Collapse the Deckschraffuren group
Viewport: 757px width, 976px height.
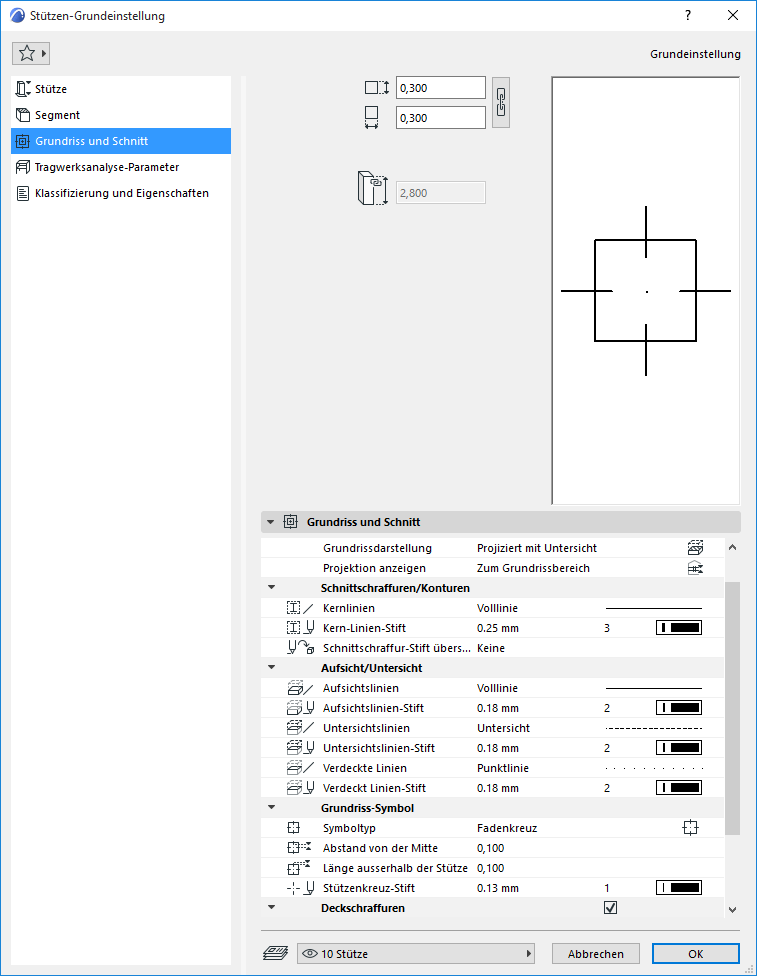pos(271,907)
